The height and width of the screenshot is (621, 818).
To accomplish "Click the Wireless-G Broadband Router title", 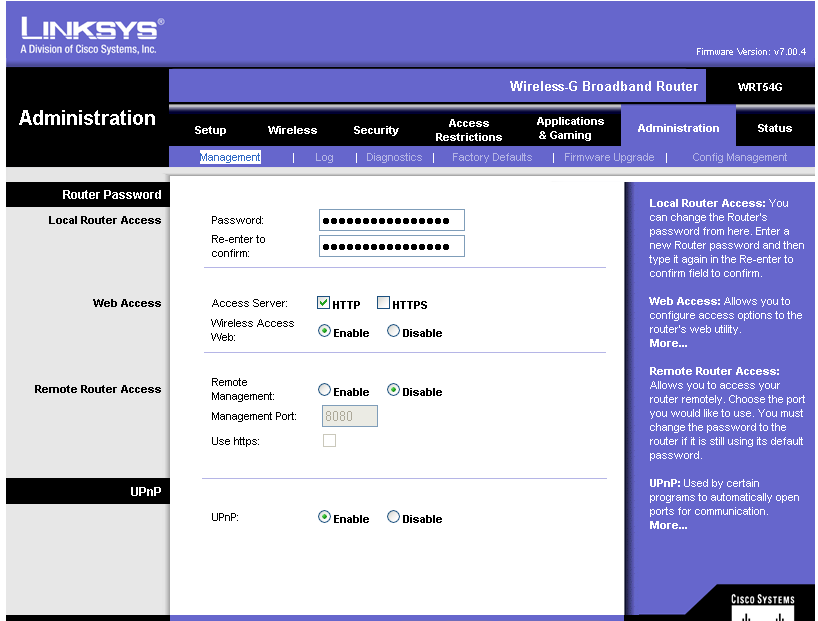I will coord(604,86).
